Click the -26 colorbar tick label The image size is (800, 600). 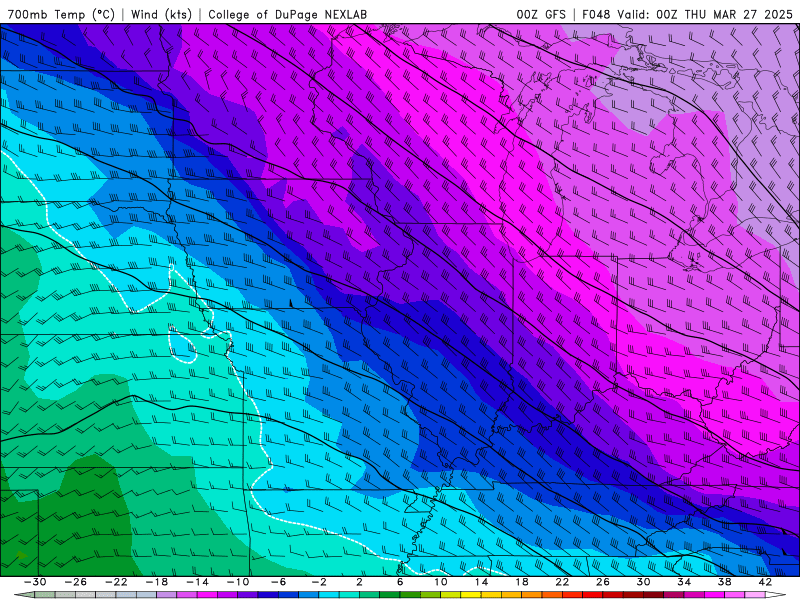click(76, 582)
